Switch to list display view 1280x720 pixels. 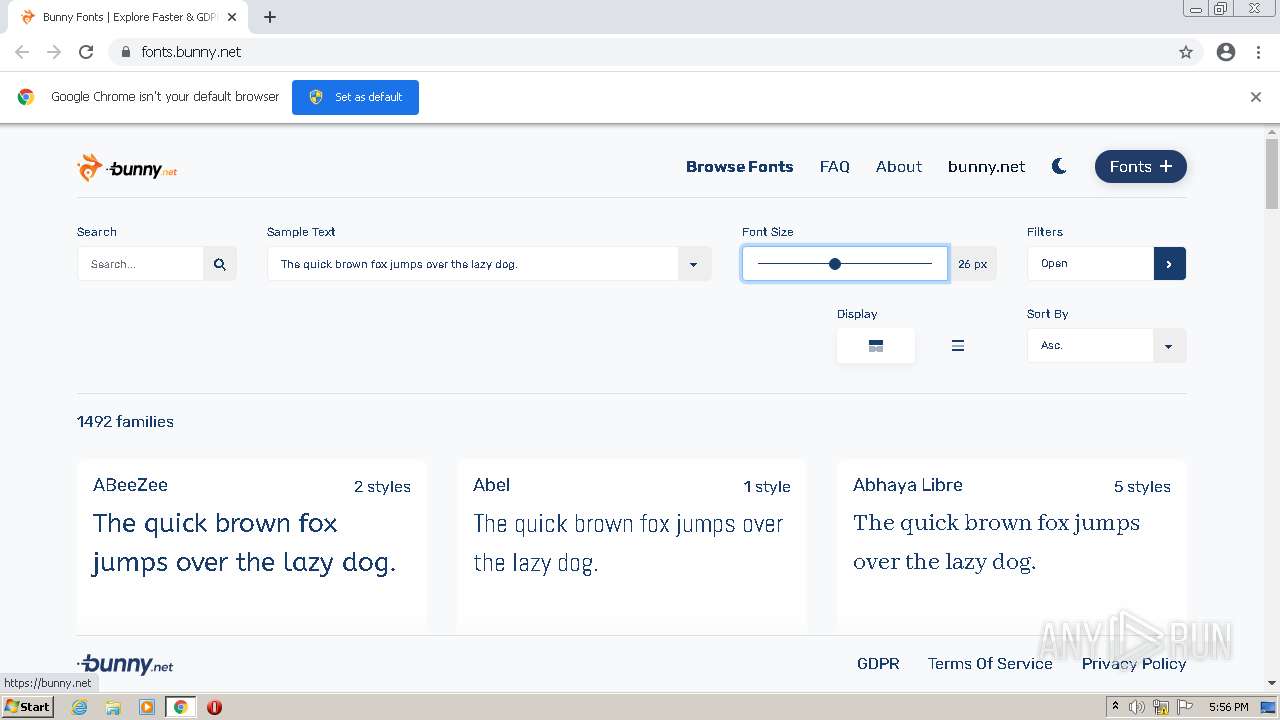click(x=957, y=346)
